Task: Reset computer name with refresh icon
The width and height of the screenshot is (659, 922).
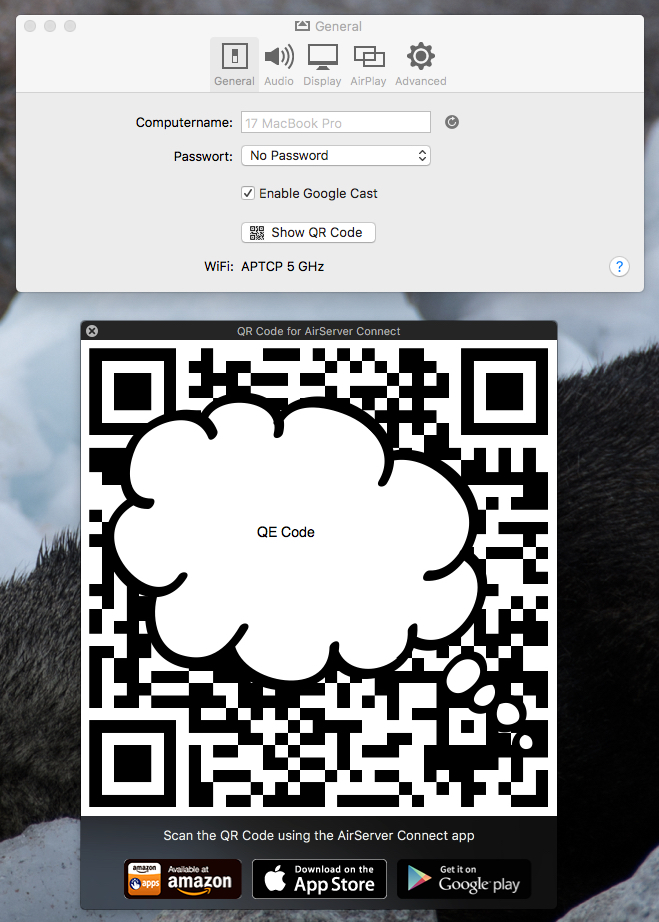Action: [x=451, y=122]
